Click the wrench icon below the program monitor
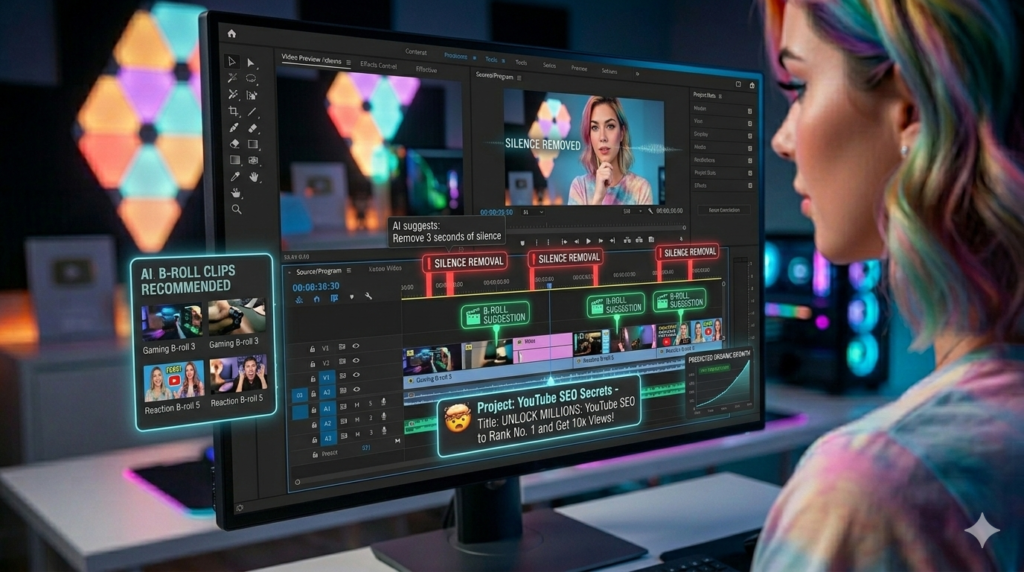The image size is (1024, 572). click(x=650, y=211)
